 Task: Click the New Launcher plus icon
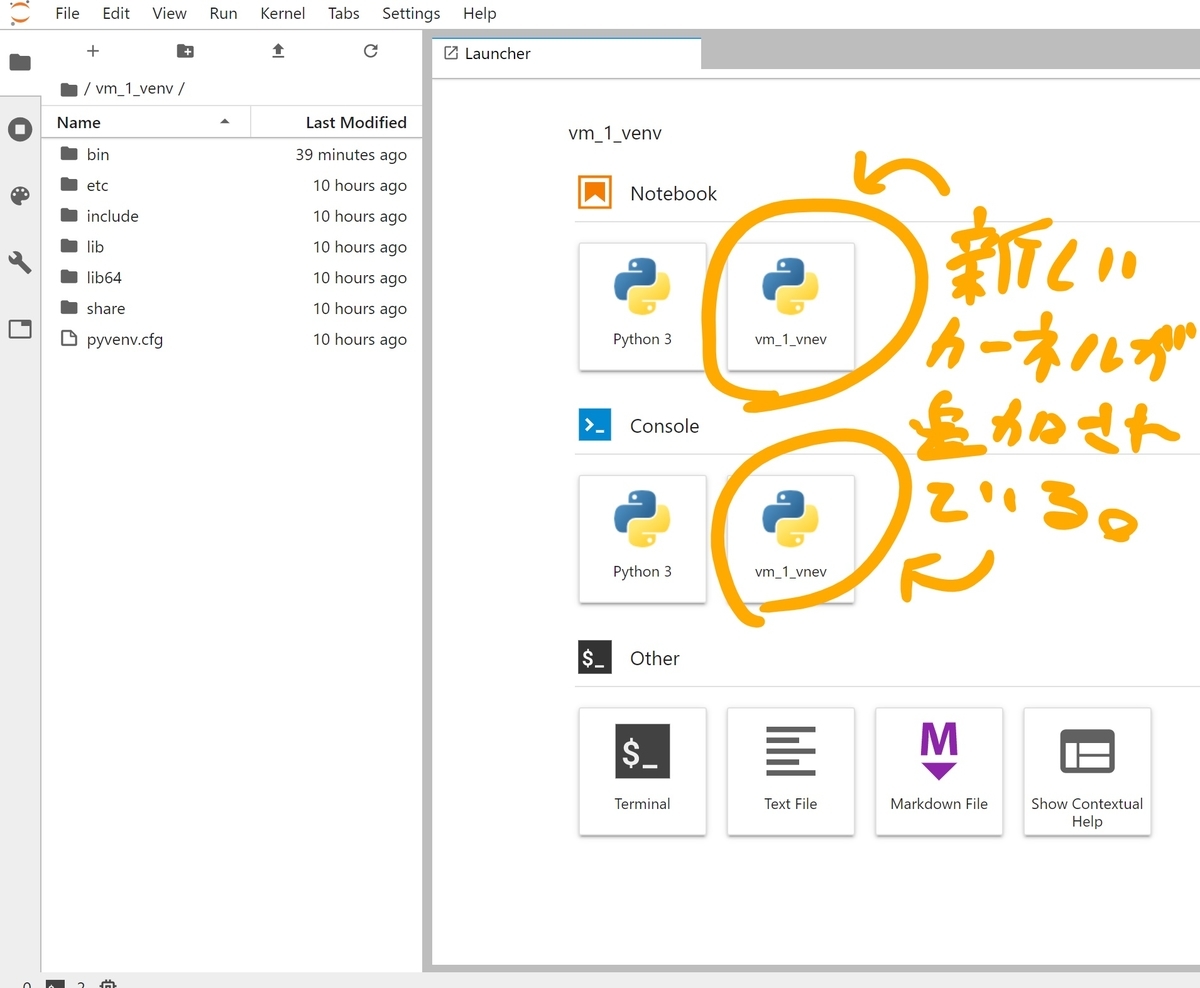coord(93,51)
